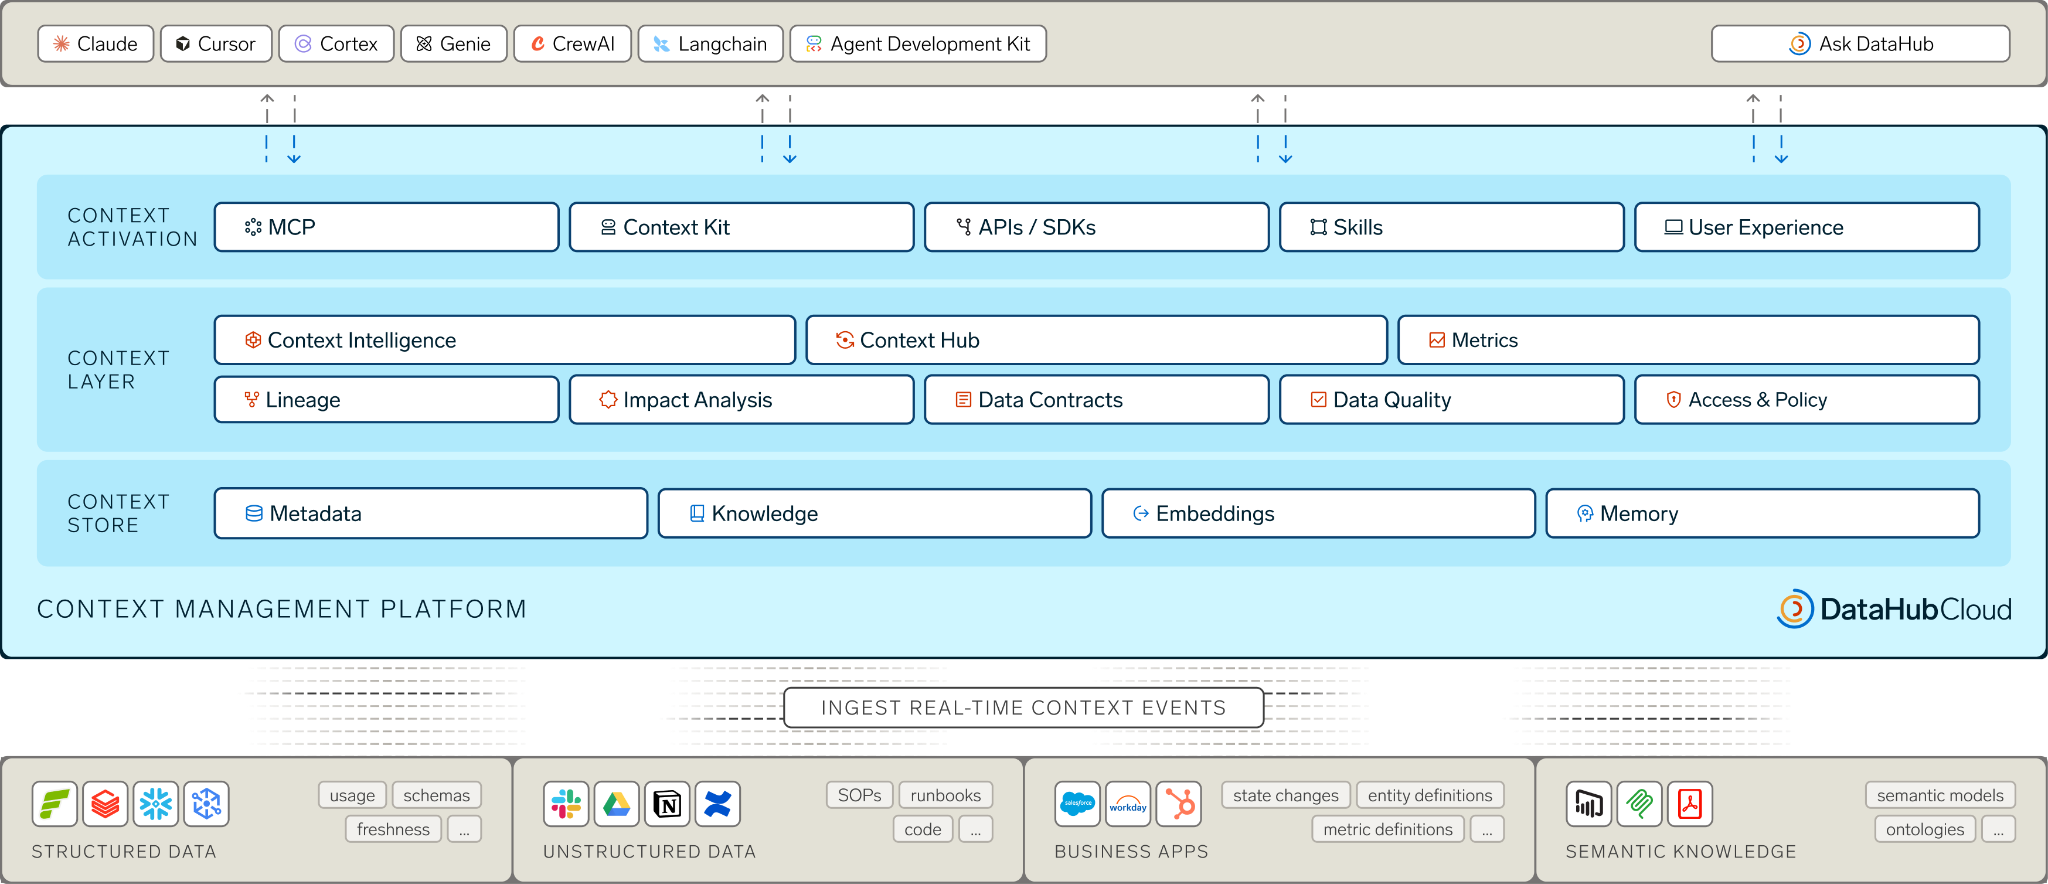Click the Knowledge book icon

(x=697, y=514)
